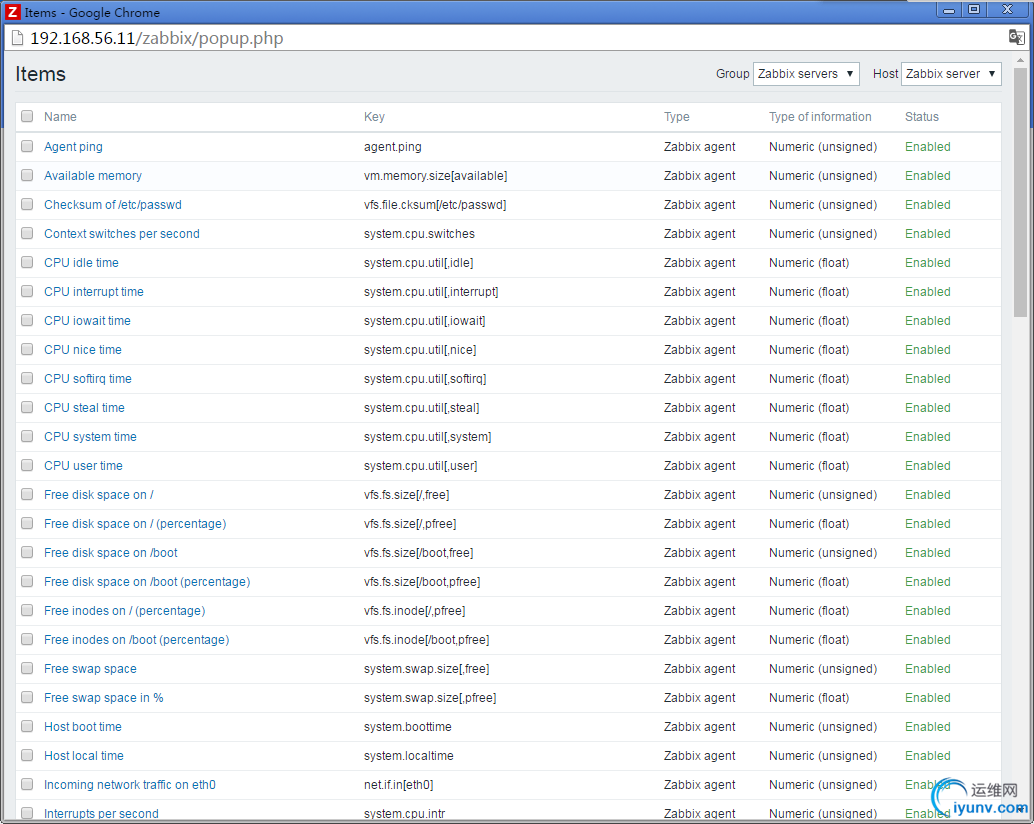Click the translate page icon in address bar
The image size is (1034, 824).
pyautogui.click(x=1016, y=37)
